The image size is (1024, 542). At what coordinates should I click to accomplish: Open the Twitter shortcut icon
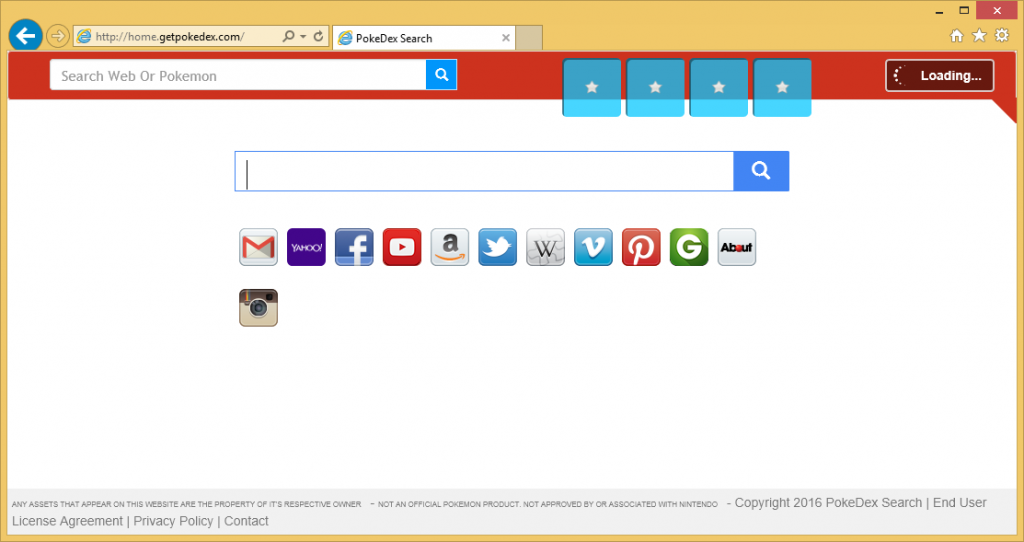498,247
